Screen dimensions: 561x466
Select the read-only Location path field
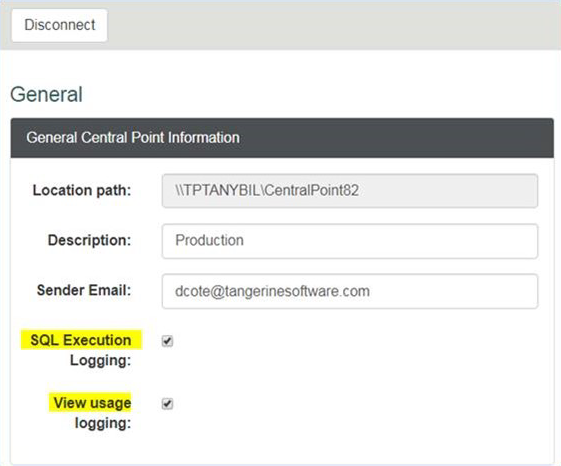(x=350, y=190)
